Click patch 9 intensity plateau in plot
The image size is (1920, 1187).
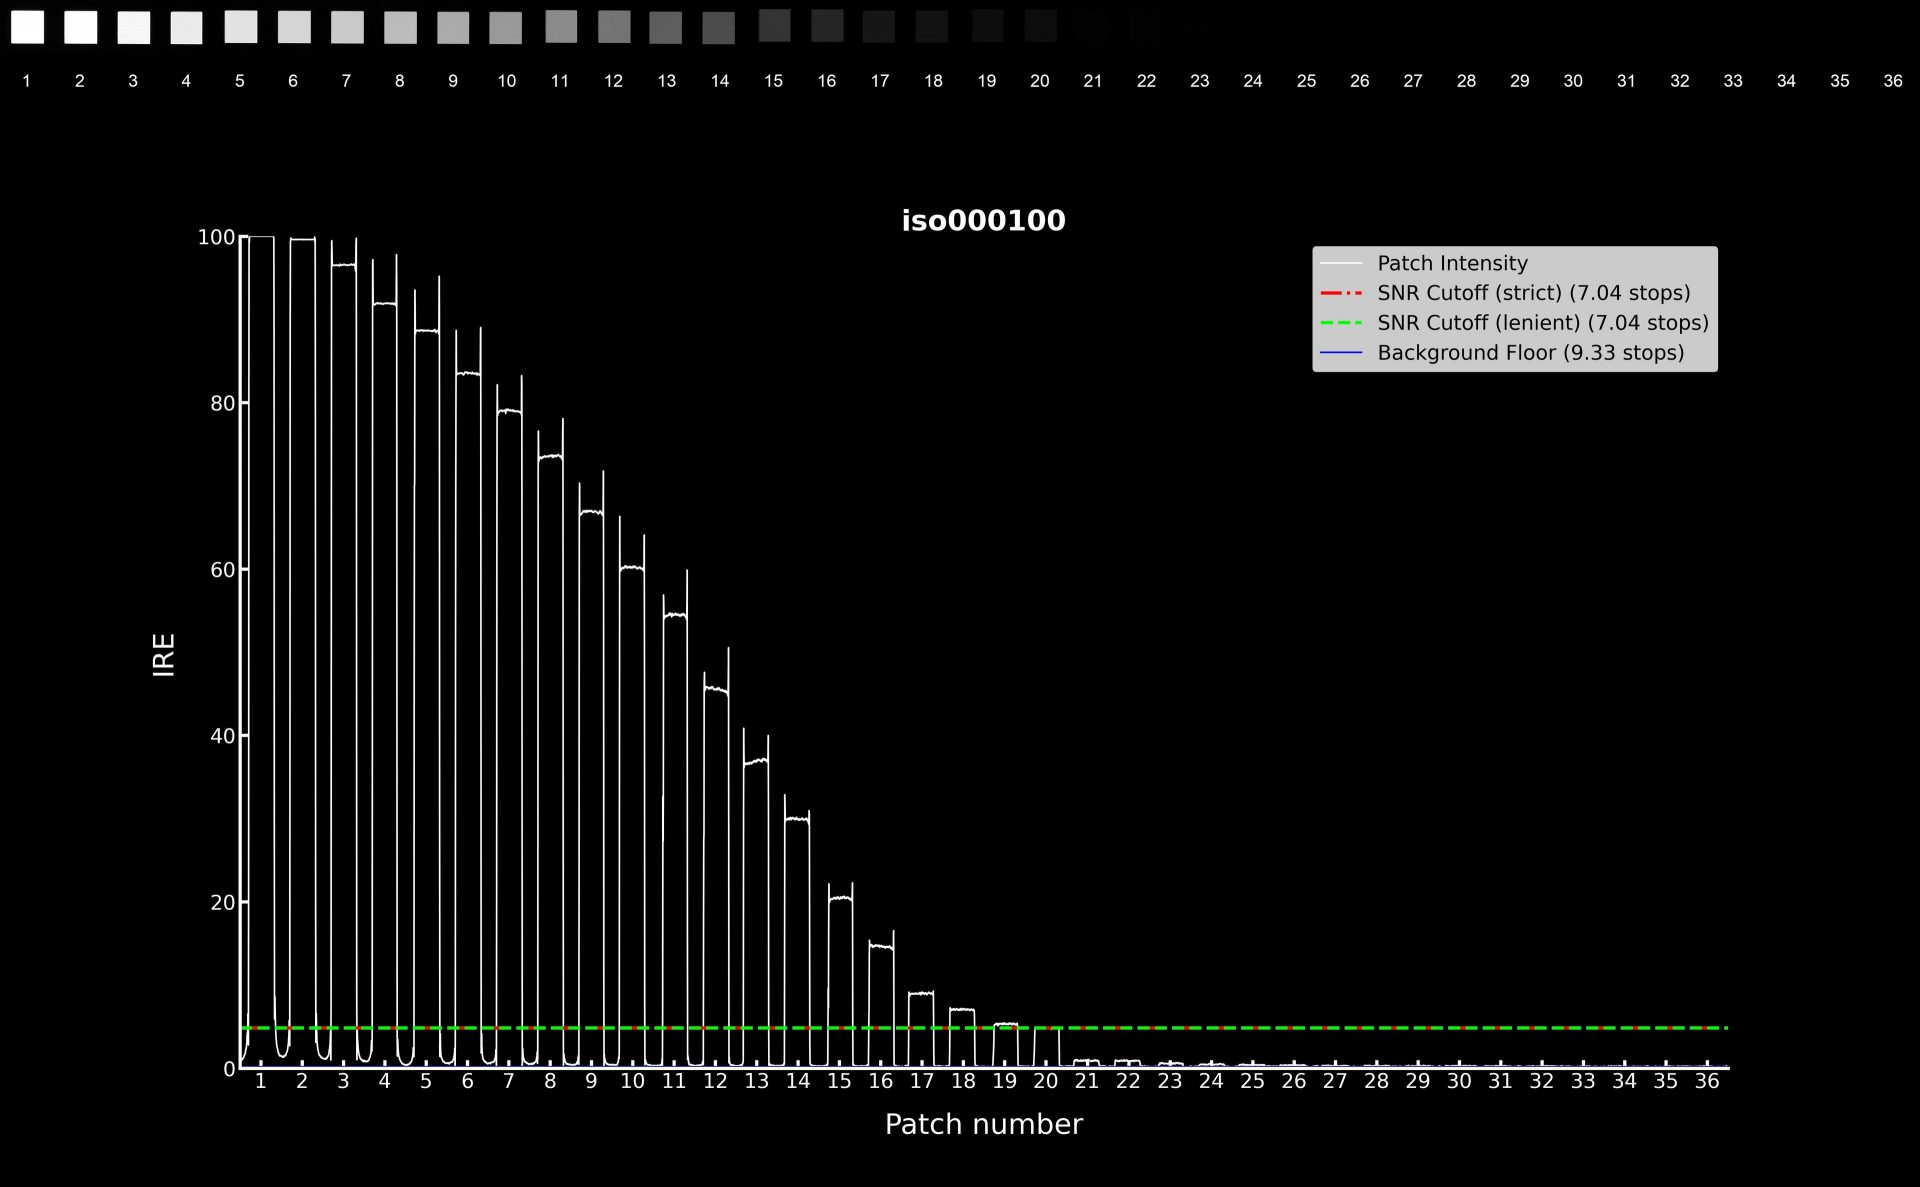click(591, 512)
